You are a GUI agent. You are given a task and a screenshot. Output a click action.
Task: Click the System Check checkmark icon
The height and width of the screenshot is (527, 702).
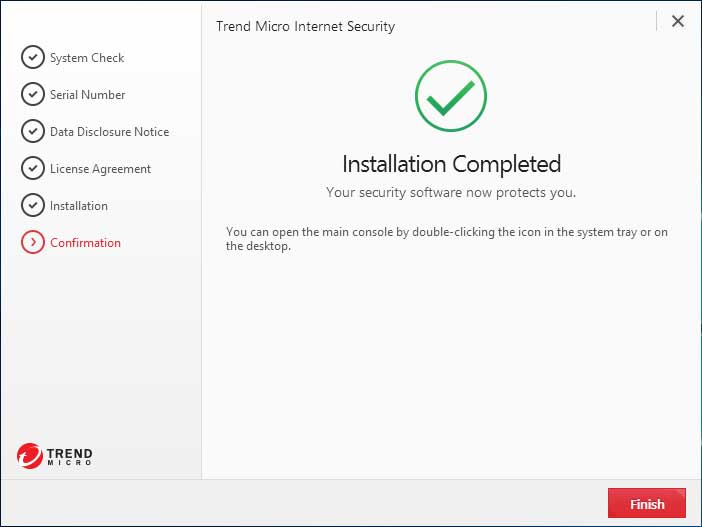pos(33,57)
